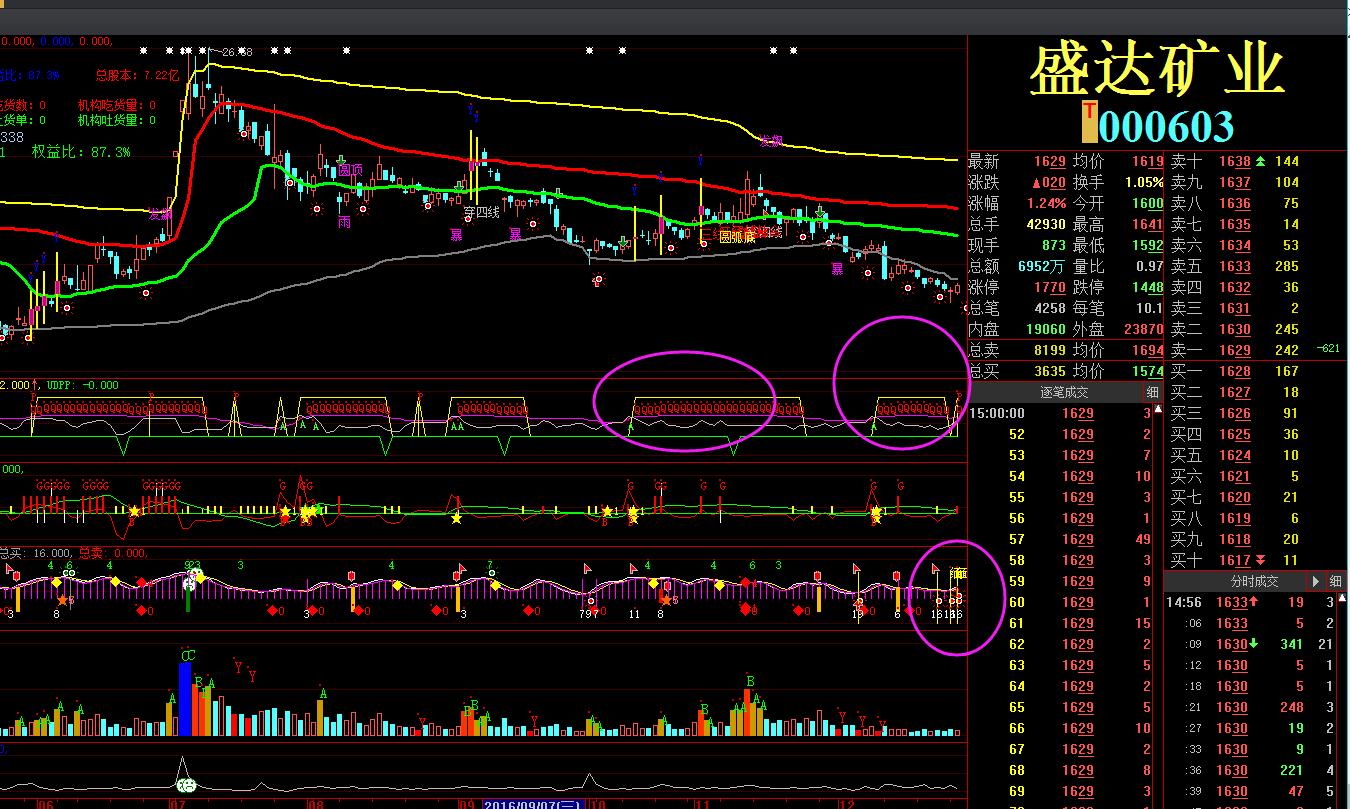Click the 圆顶 signal label on chart
1350x809 pixels.
click(x=350, y=170)
